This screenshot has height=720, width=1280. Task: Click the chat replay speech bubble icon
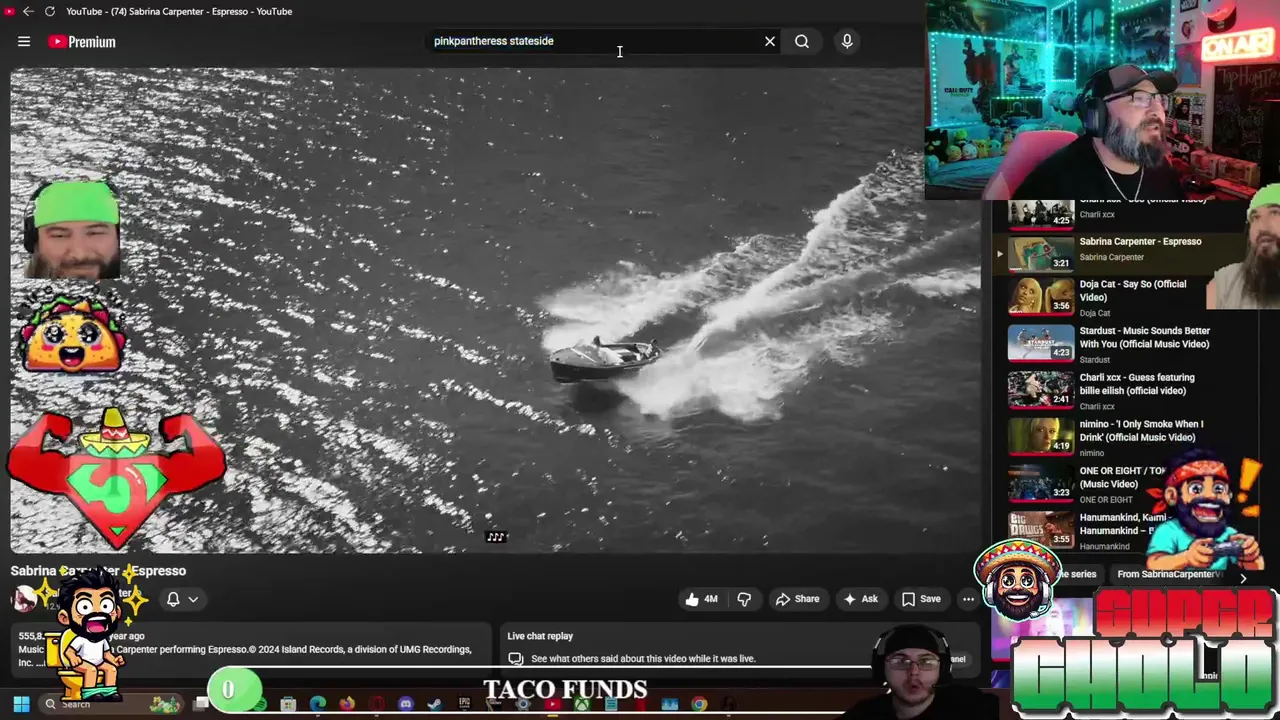[516, 659]
